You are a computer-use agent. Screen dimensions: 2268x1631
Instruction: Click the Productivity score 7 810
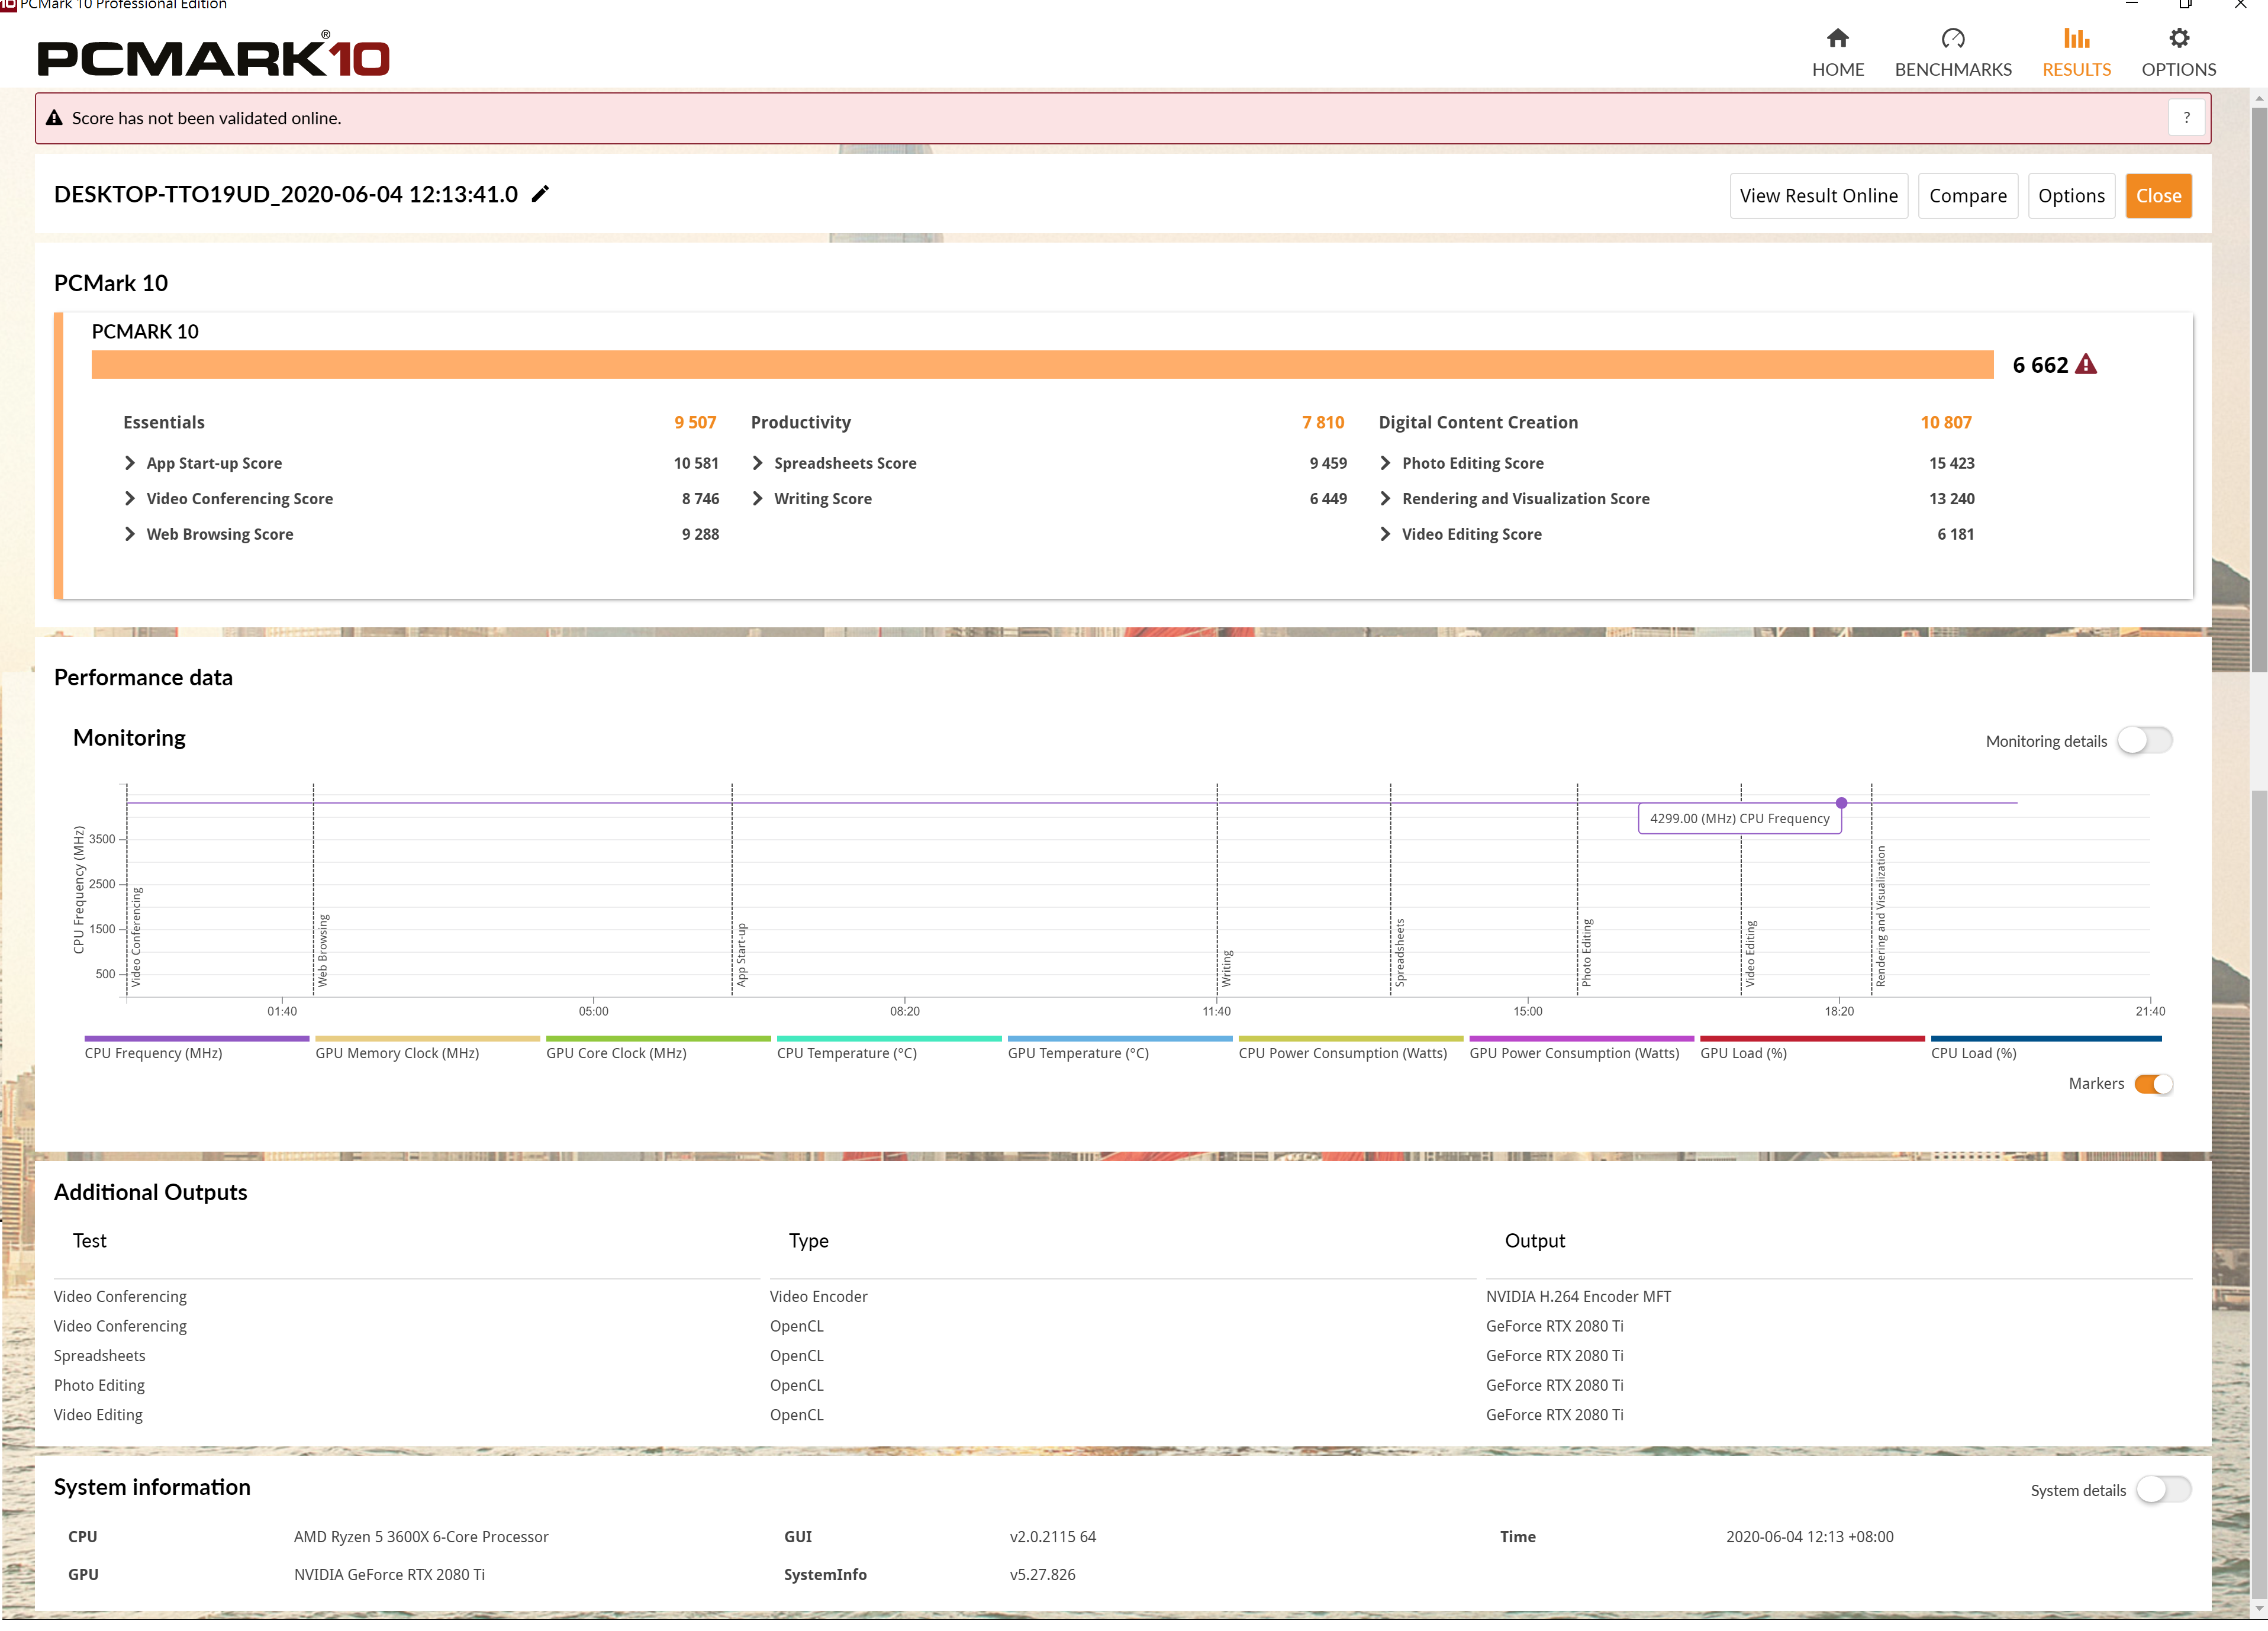[1323, 422]
